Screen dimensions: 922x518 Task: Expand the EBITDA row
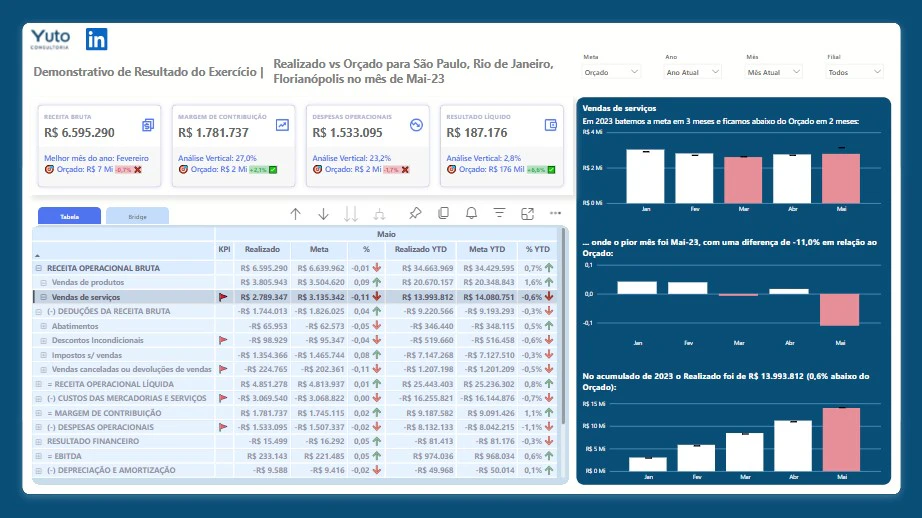[x=39, y=456]
